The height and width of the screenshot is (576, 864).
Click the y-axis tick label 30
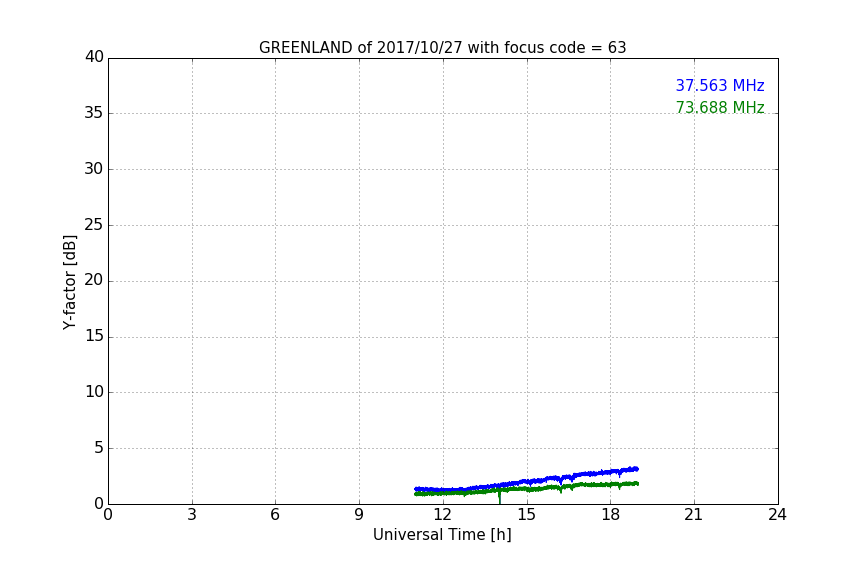[x=94, y=169]
